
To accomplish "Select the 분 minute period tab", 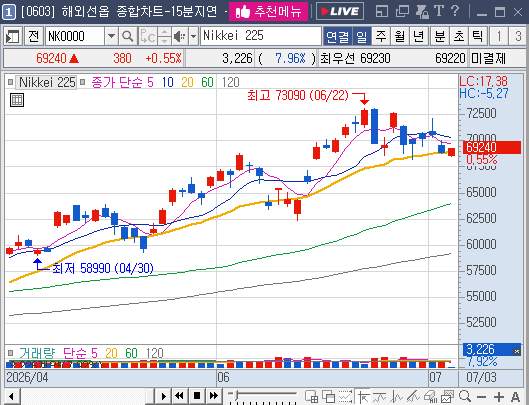I will tap(440, 36).
